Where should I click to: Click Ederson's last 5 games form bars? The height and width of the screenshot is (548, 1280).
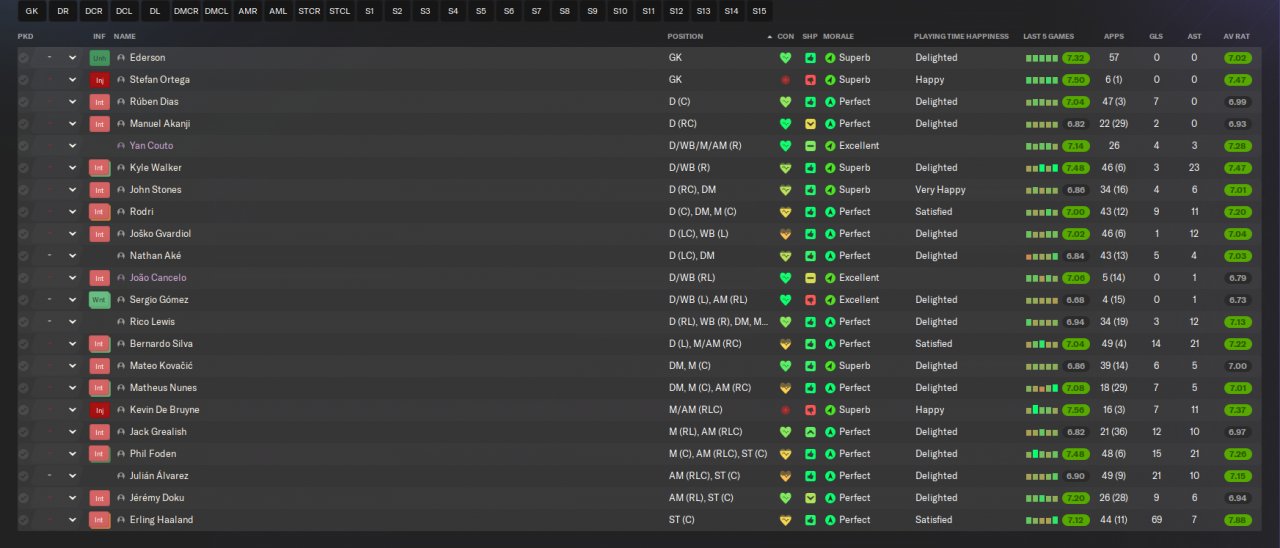click(x=1041, y=58)
